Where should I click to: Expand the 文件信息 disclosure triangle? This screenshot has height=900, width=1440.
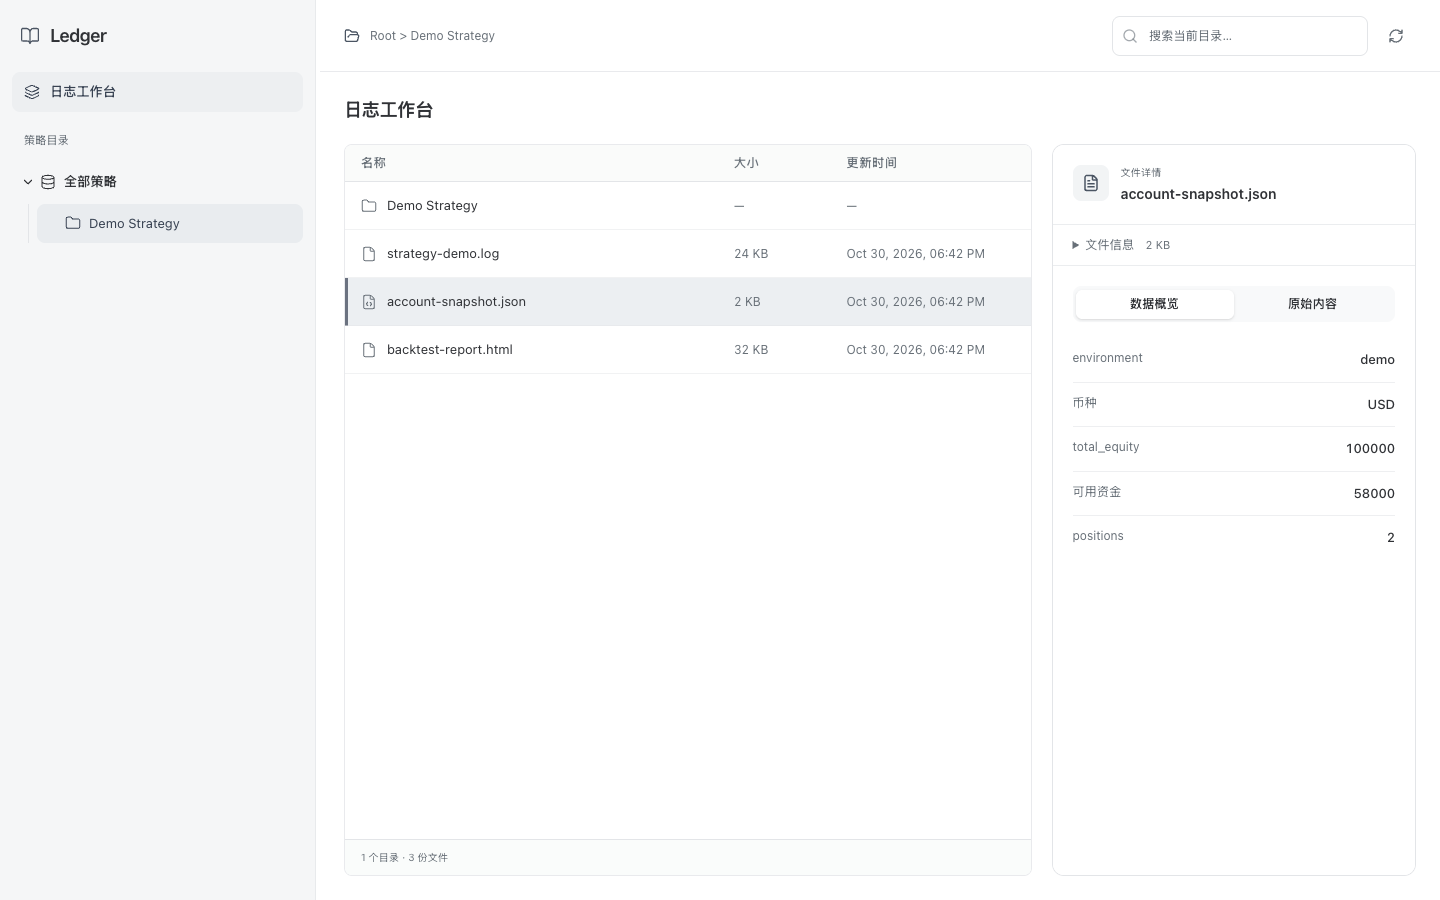(x=1076, y=245)
